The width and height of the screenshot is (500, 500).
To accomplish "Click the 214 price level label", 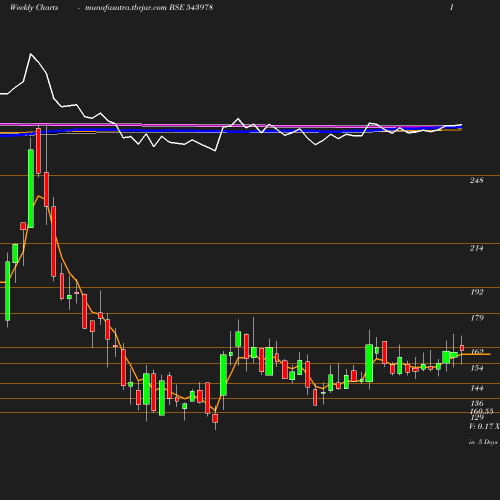I will coord(477,248).
